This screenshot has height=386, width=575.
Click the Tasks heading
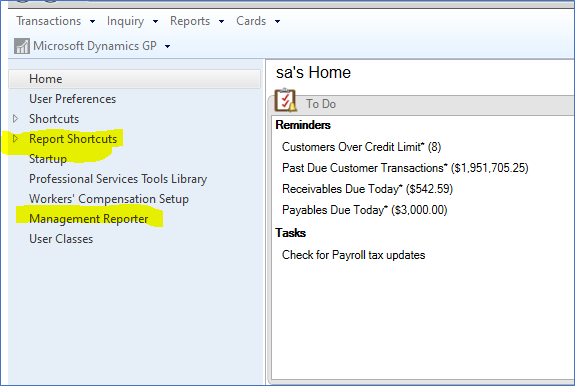click(x=290, y=233)
